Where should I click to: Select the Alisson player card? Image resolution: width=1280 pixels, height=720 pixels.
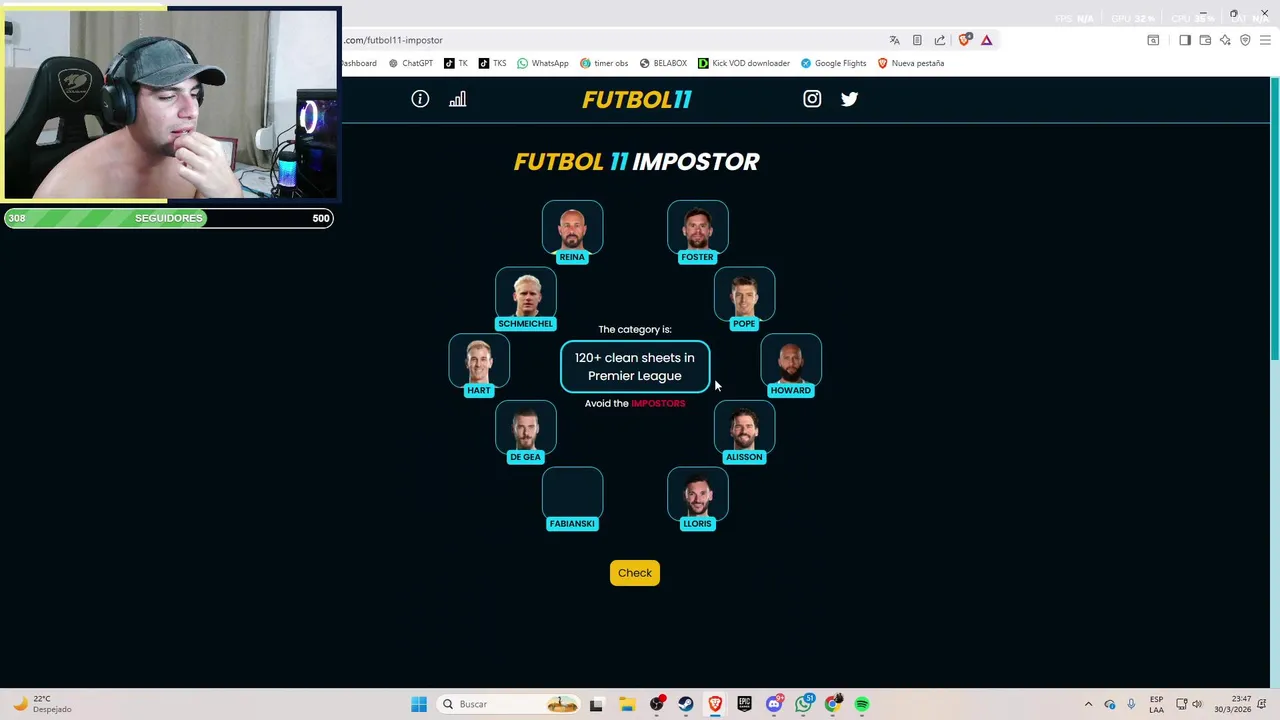coord(744,432)
